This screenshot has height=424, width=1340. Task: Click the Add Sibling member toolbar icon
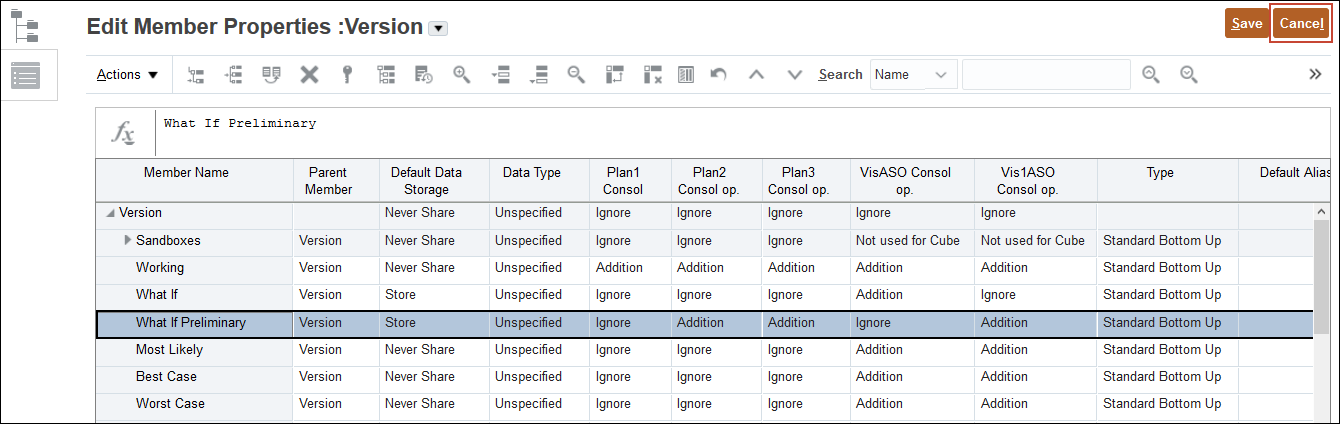234,74
